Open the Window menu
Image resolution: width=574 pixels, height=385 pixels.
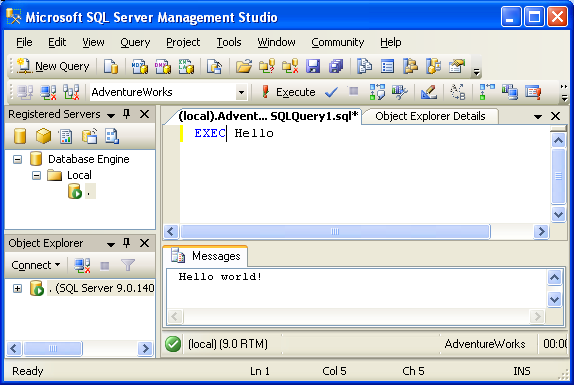[x=276, y=42]
